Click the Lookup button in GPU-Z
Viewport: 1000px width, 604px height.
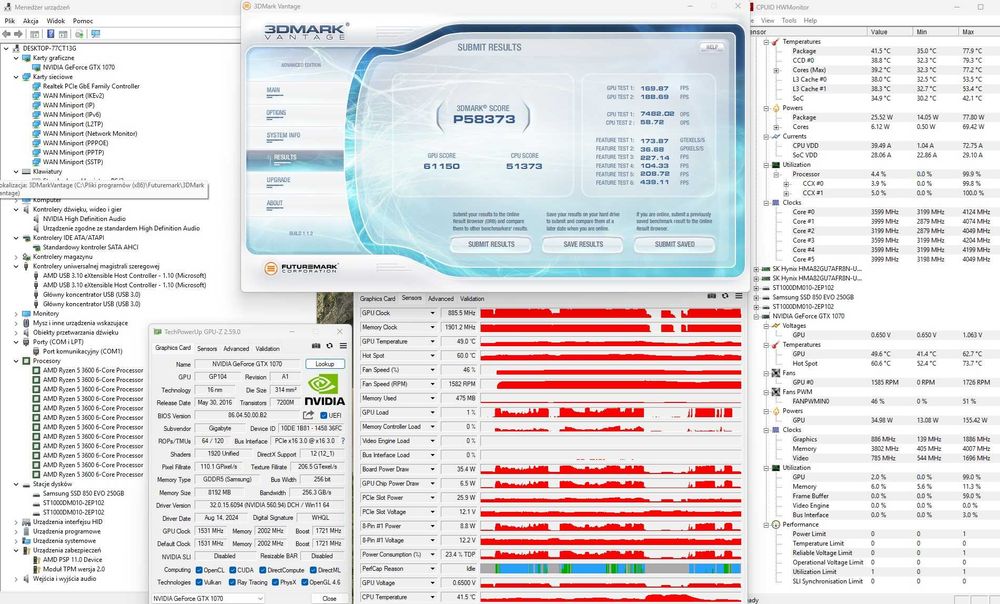[x=325, y=364]
